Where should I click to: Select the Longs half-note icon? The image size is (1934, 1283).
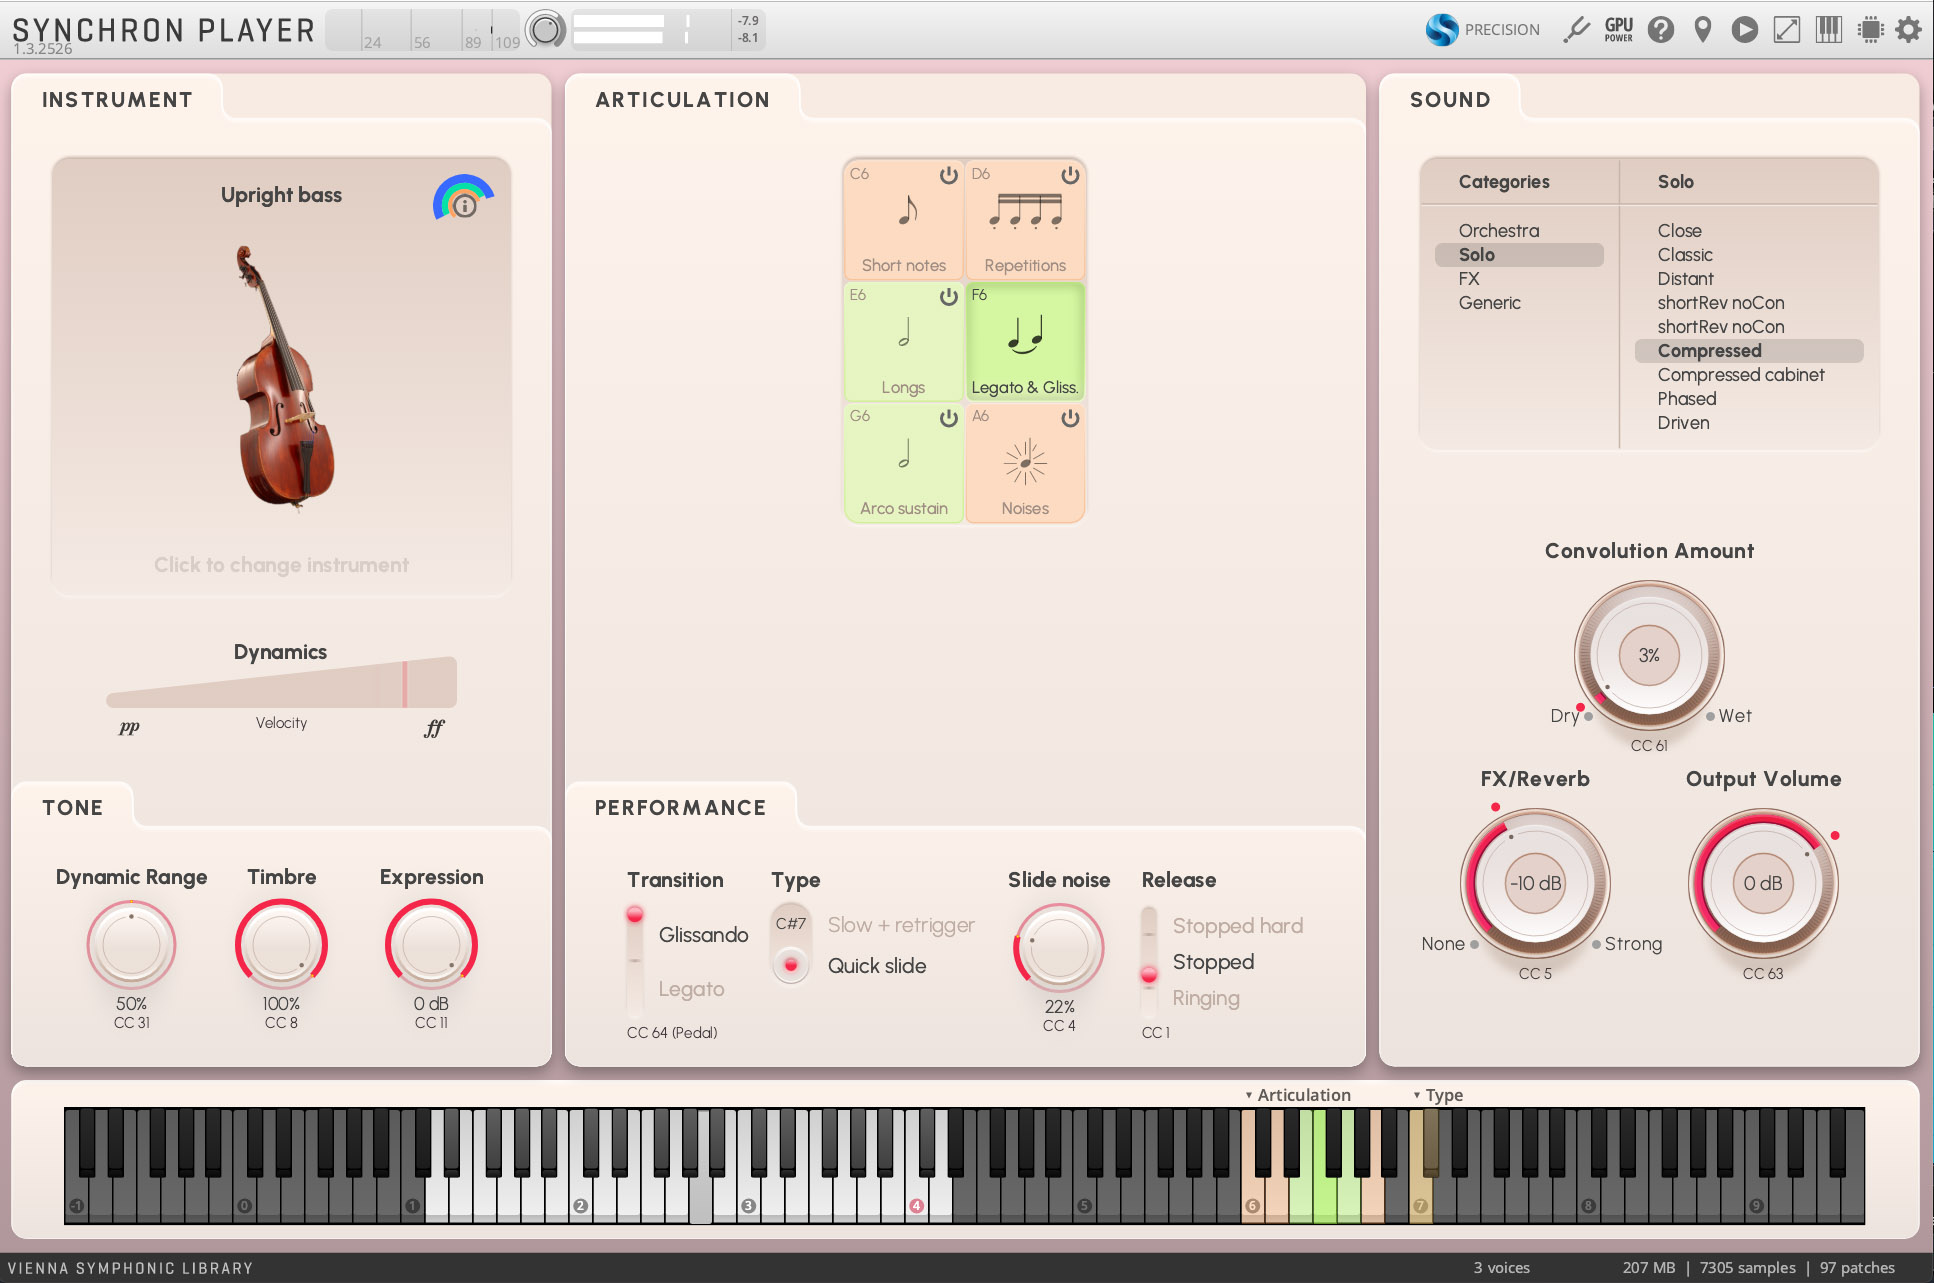point(904,332)
